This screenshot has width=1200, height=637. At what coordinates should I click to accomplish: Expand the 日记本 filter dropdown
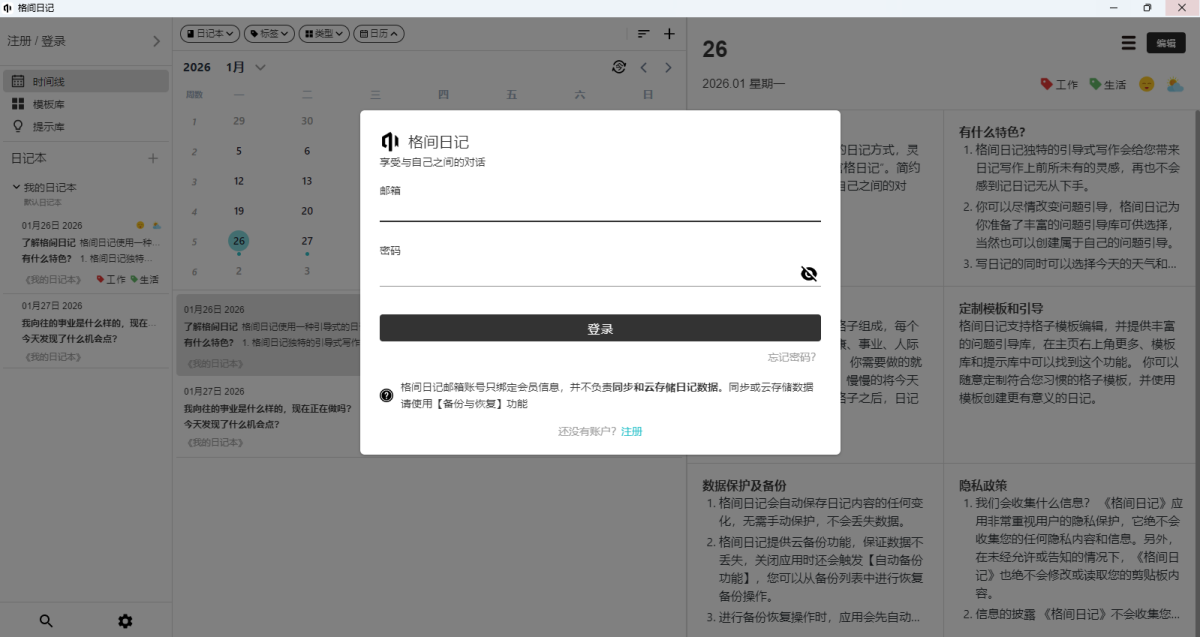[210, 34]
